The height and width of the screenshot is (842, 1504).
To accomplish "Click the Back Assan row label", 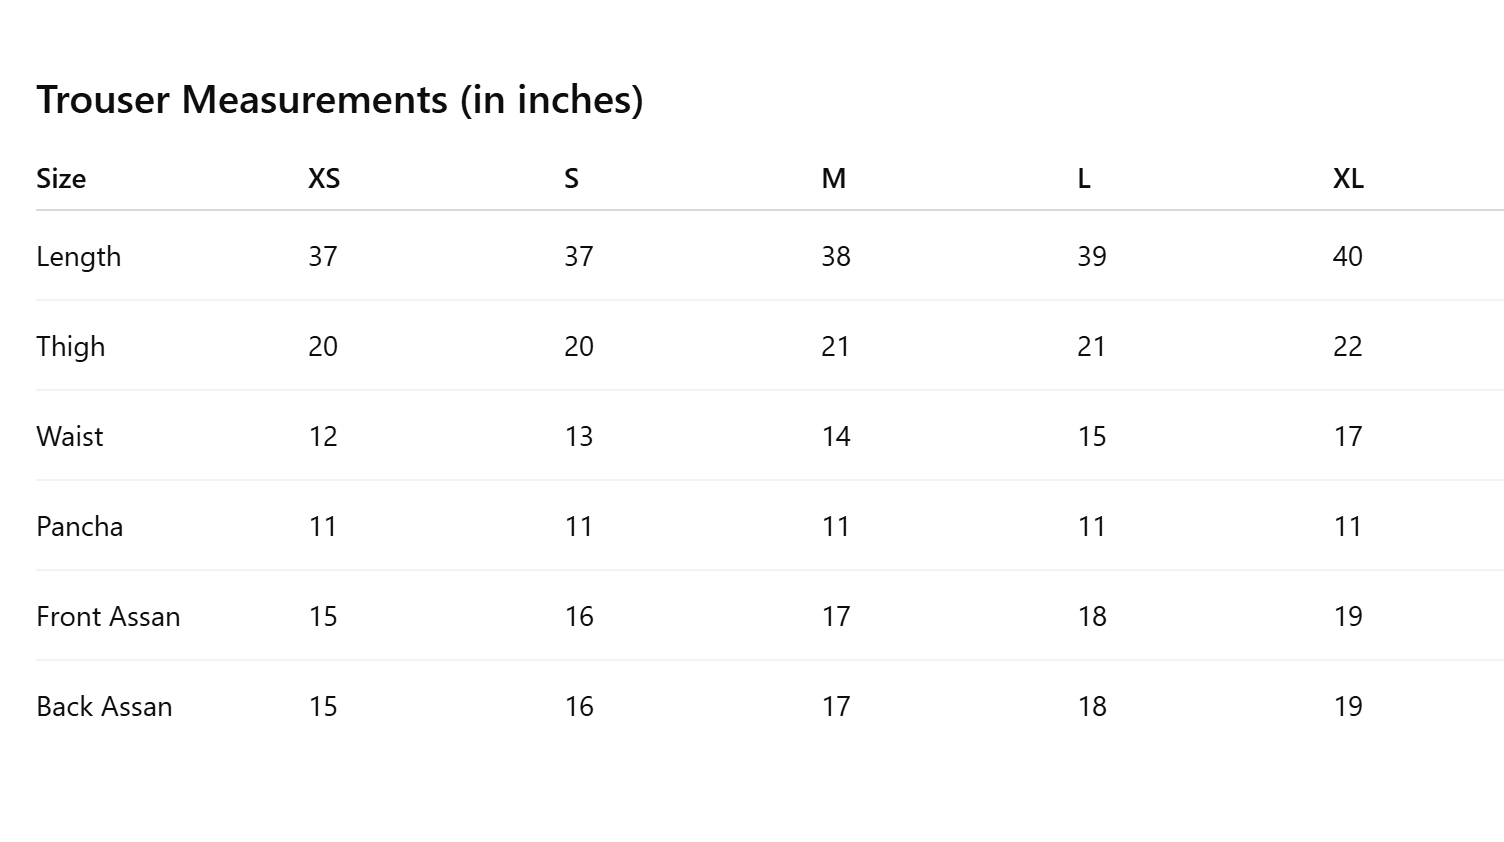I will (x=104, y=707).
